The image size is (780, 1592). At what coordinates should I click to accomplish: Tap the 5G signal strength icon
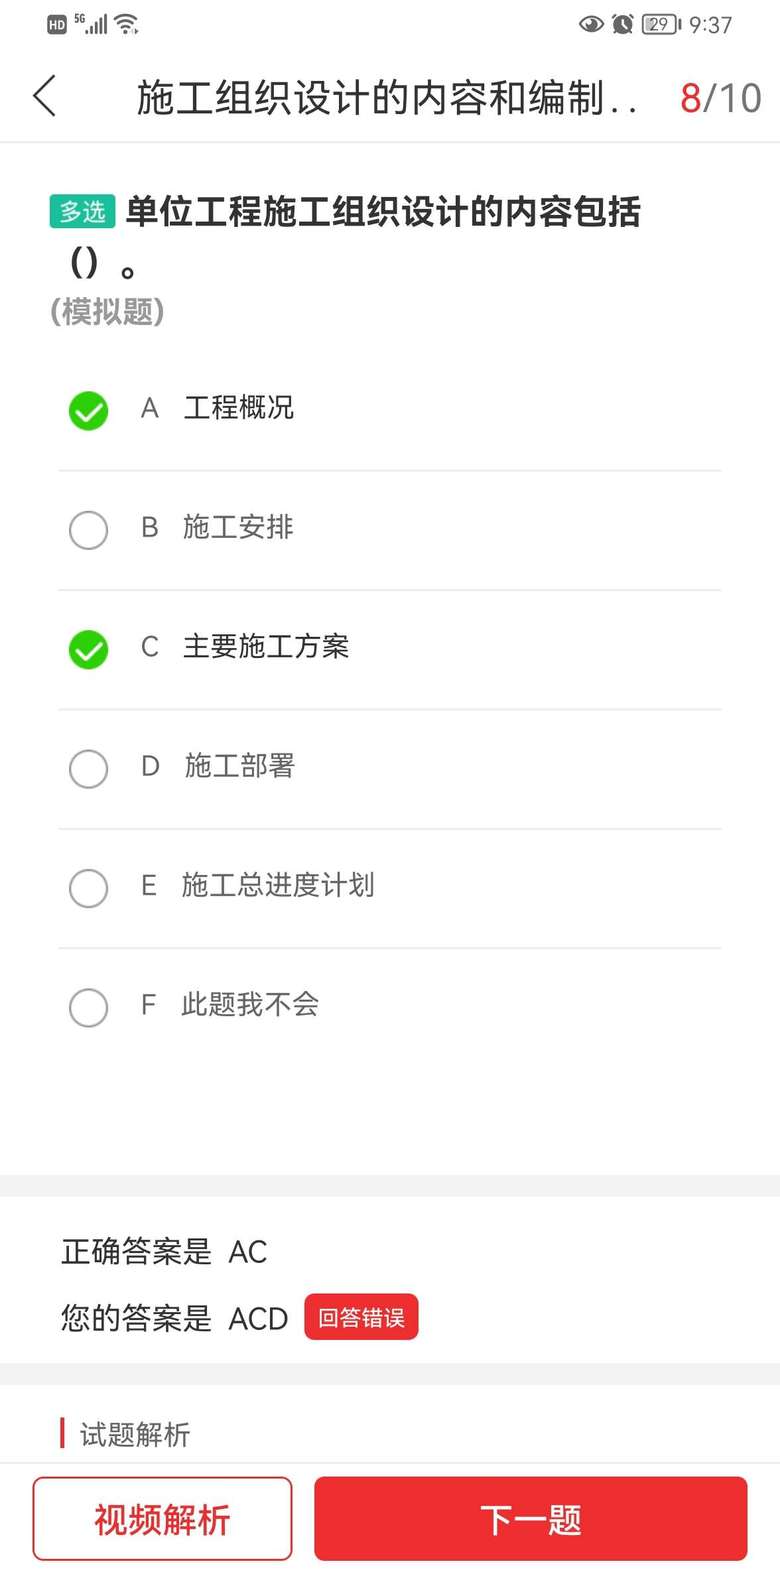click(93, 24)
